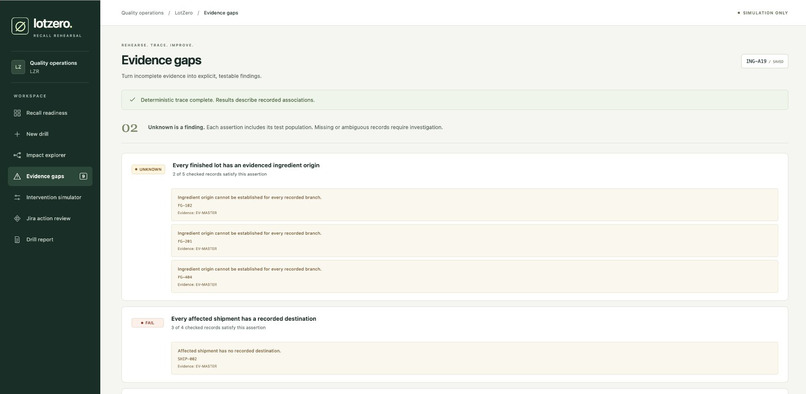
Task: Click the Impact explorer branch icon
Action: tap(17, 155)
